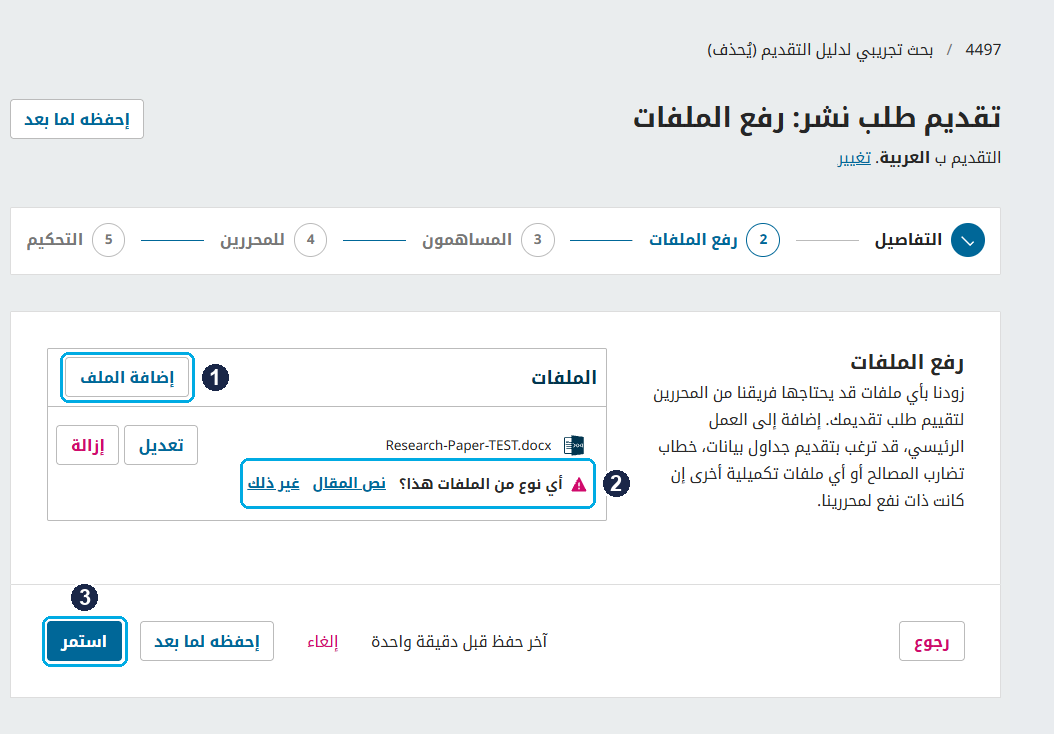Click the submission number 4497
Screen dimensions: 1054x734
pos(983,50)
